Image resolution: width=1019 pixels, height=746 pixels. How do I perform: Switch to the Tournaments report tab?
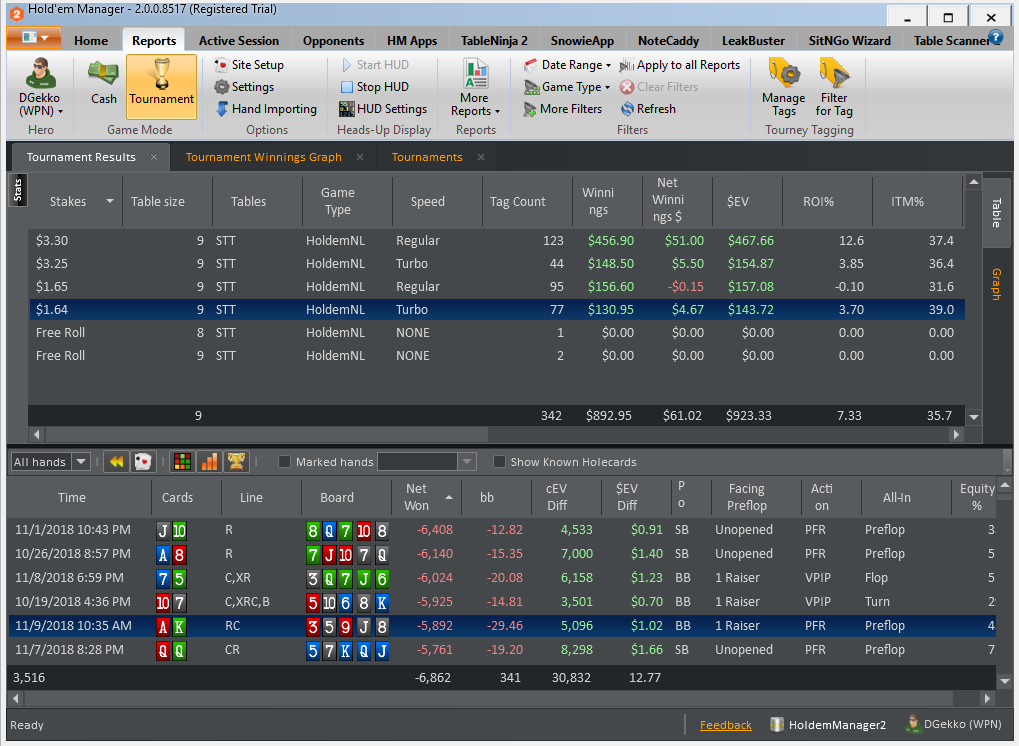point(427,157)
